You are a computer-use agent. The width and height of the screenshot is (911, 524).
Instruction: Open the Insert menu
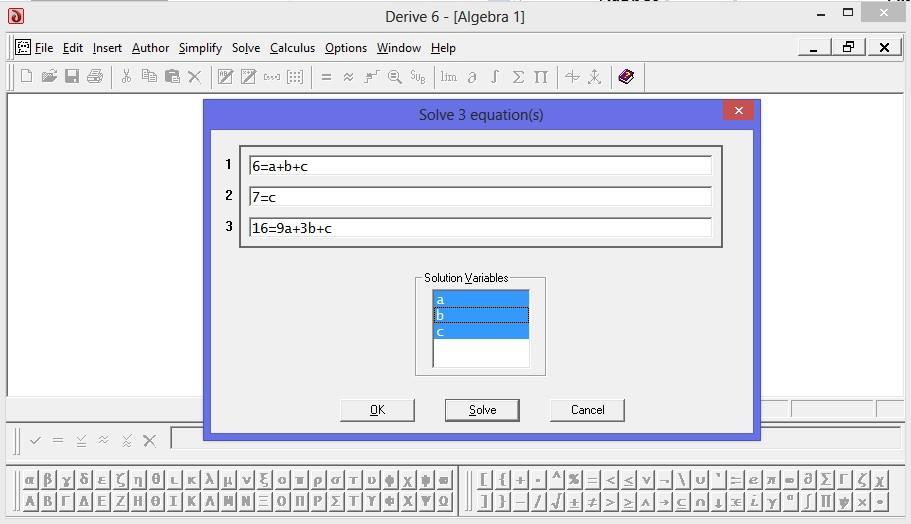107,48
